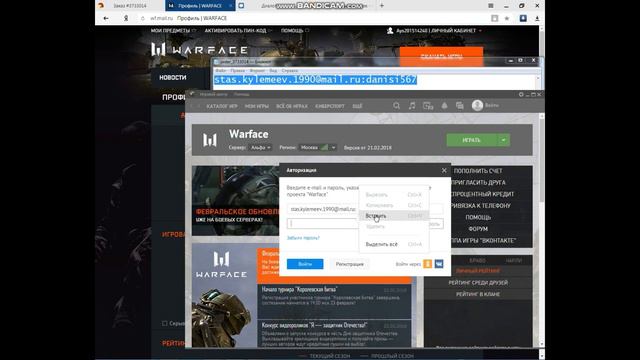Click the browser bookmark star icon
The image size is (640, 360).
point(507,18)
